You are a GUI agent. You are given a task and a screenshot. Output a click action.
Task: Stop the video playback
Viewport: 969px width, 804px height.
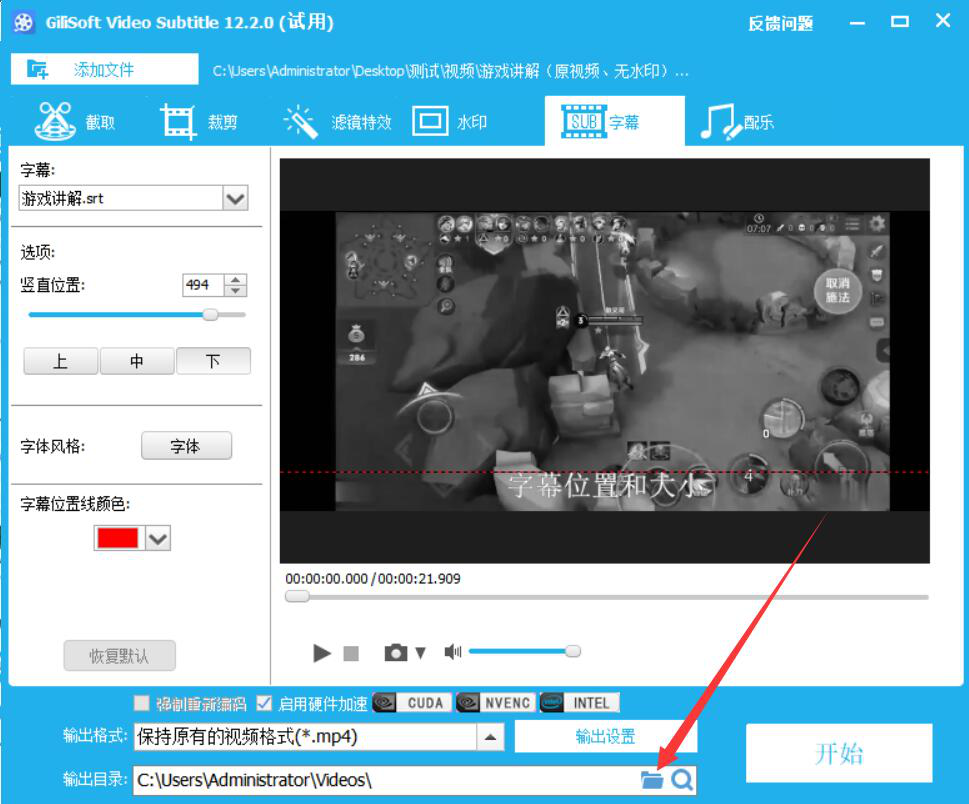[351, 653]
